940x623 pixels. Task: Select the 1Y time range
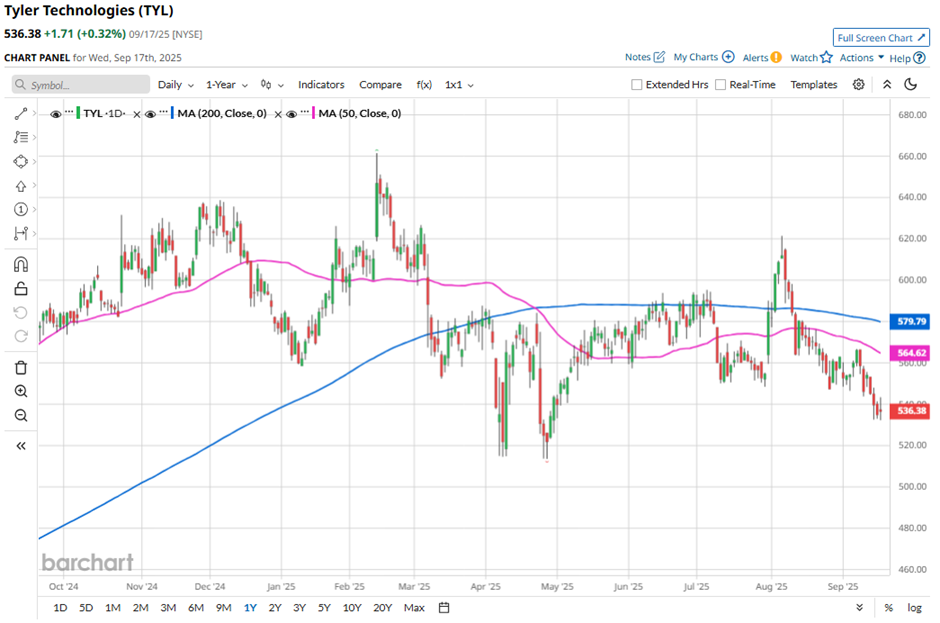[x=250, y=607]
